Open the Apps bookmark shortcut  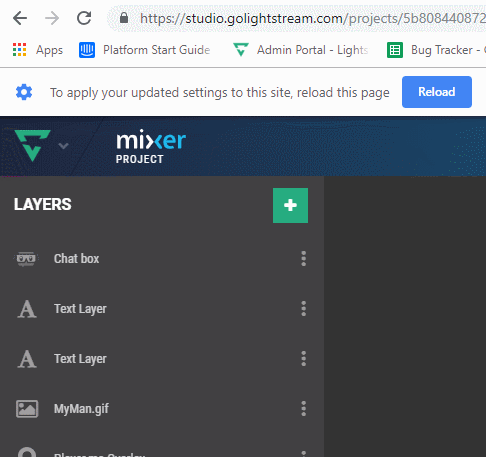(38, 50)
